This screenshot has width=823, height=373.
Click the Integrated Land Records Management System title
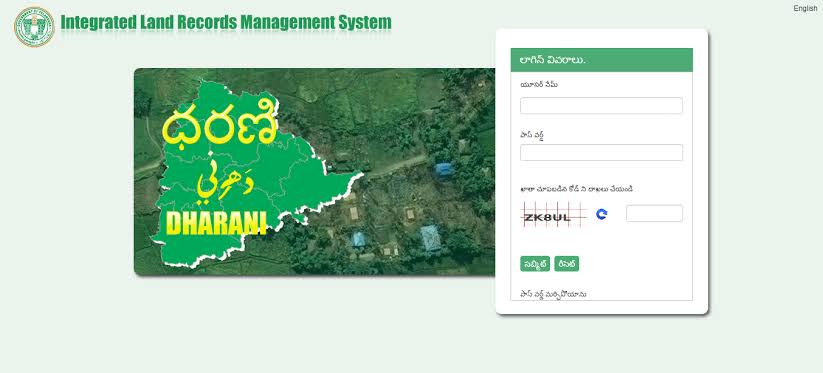(x=226, y=23)
